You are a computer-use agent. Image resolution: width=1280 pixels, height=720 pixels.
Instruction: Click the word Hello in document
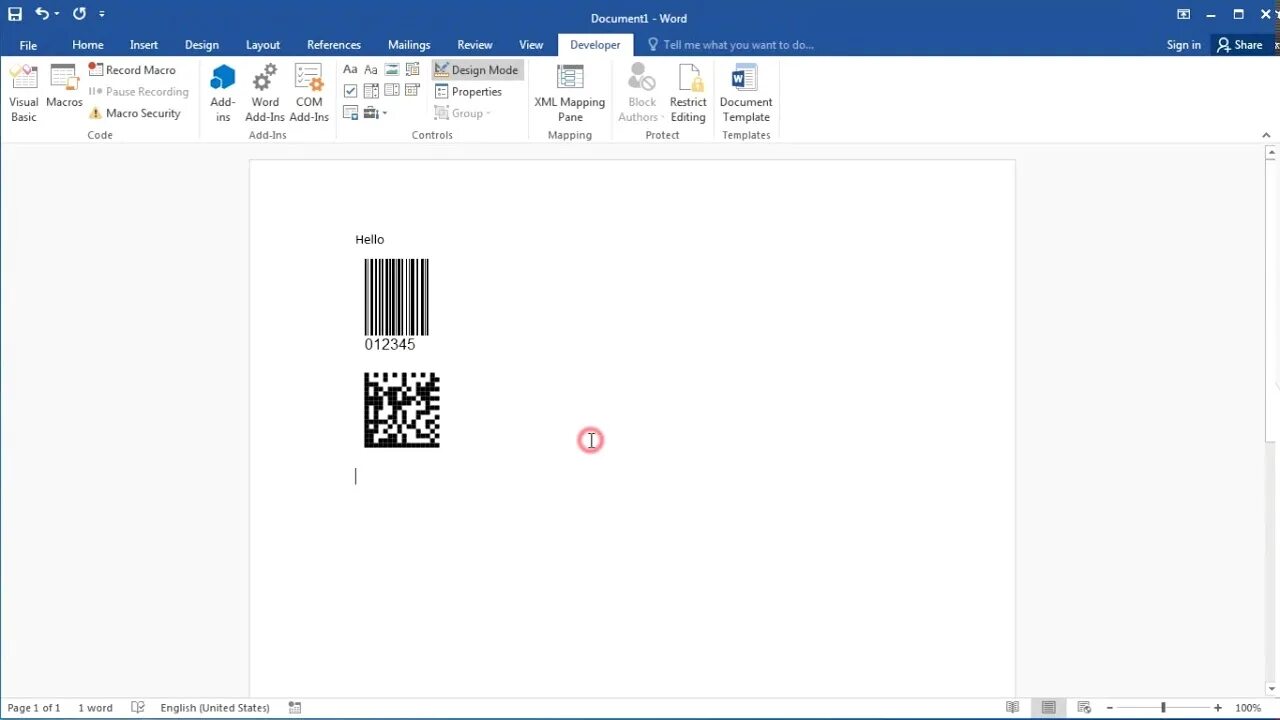pos(370,239)
